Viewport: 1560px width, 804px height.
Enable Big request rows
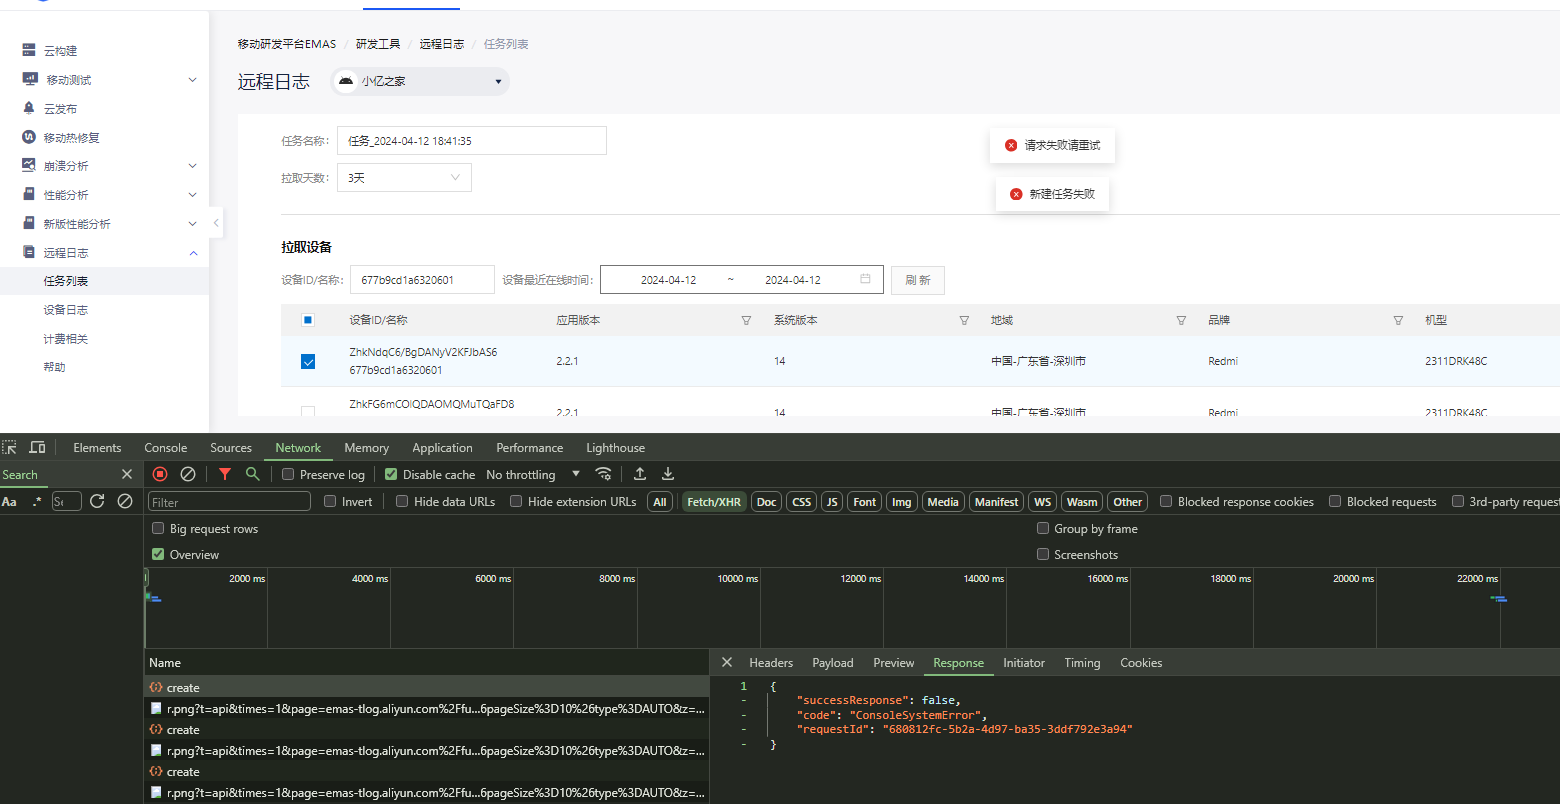point(158,528)
